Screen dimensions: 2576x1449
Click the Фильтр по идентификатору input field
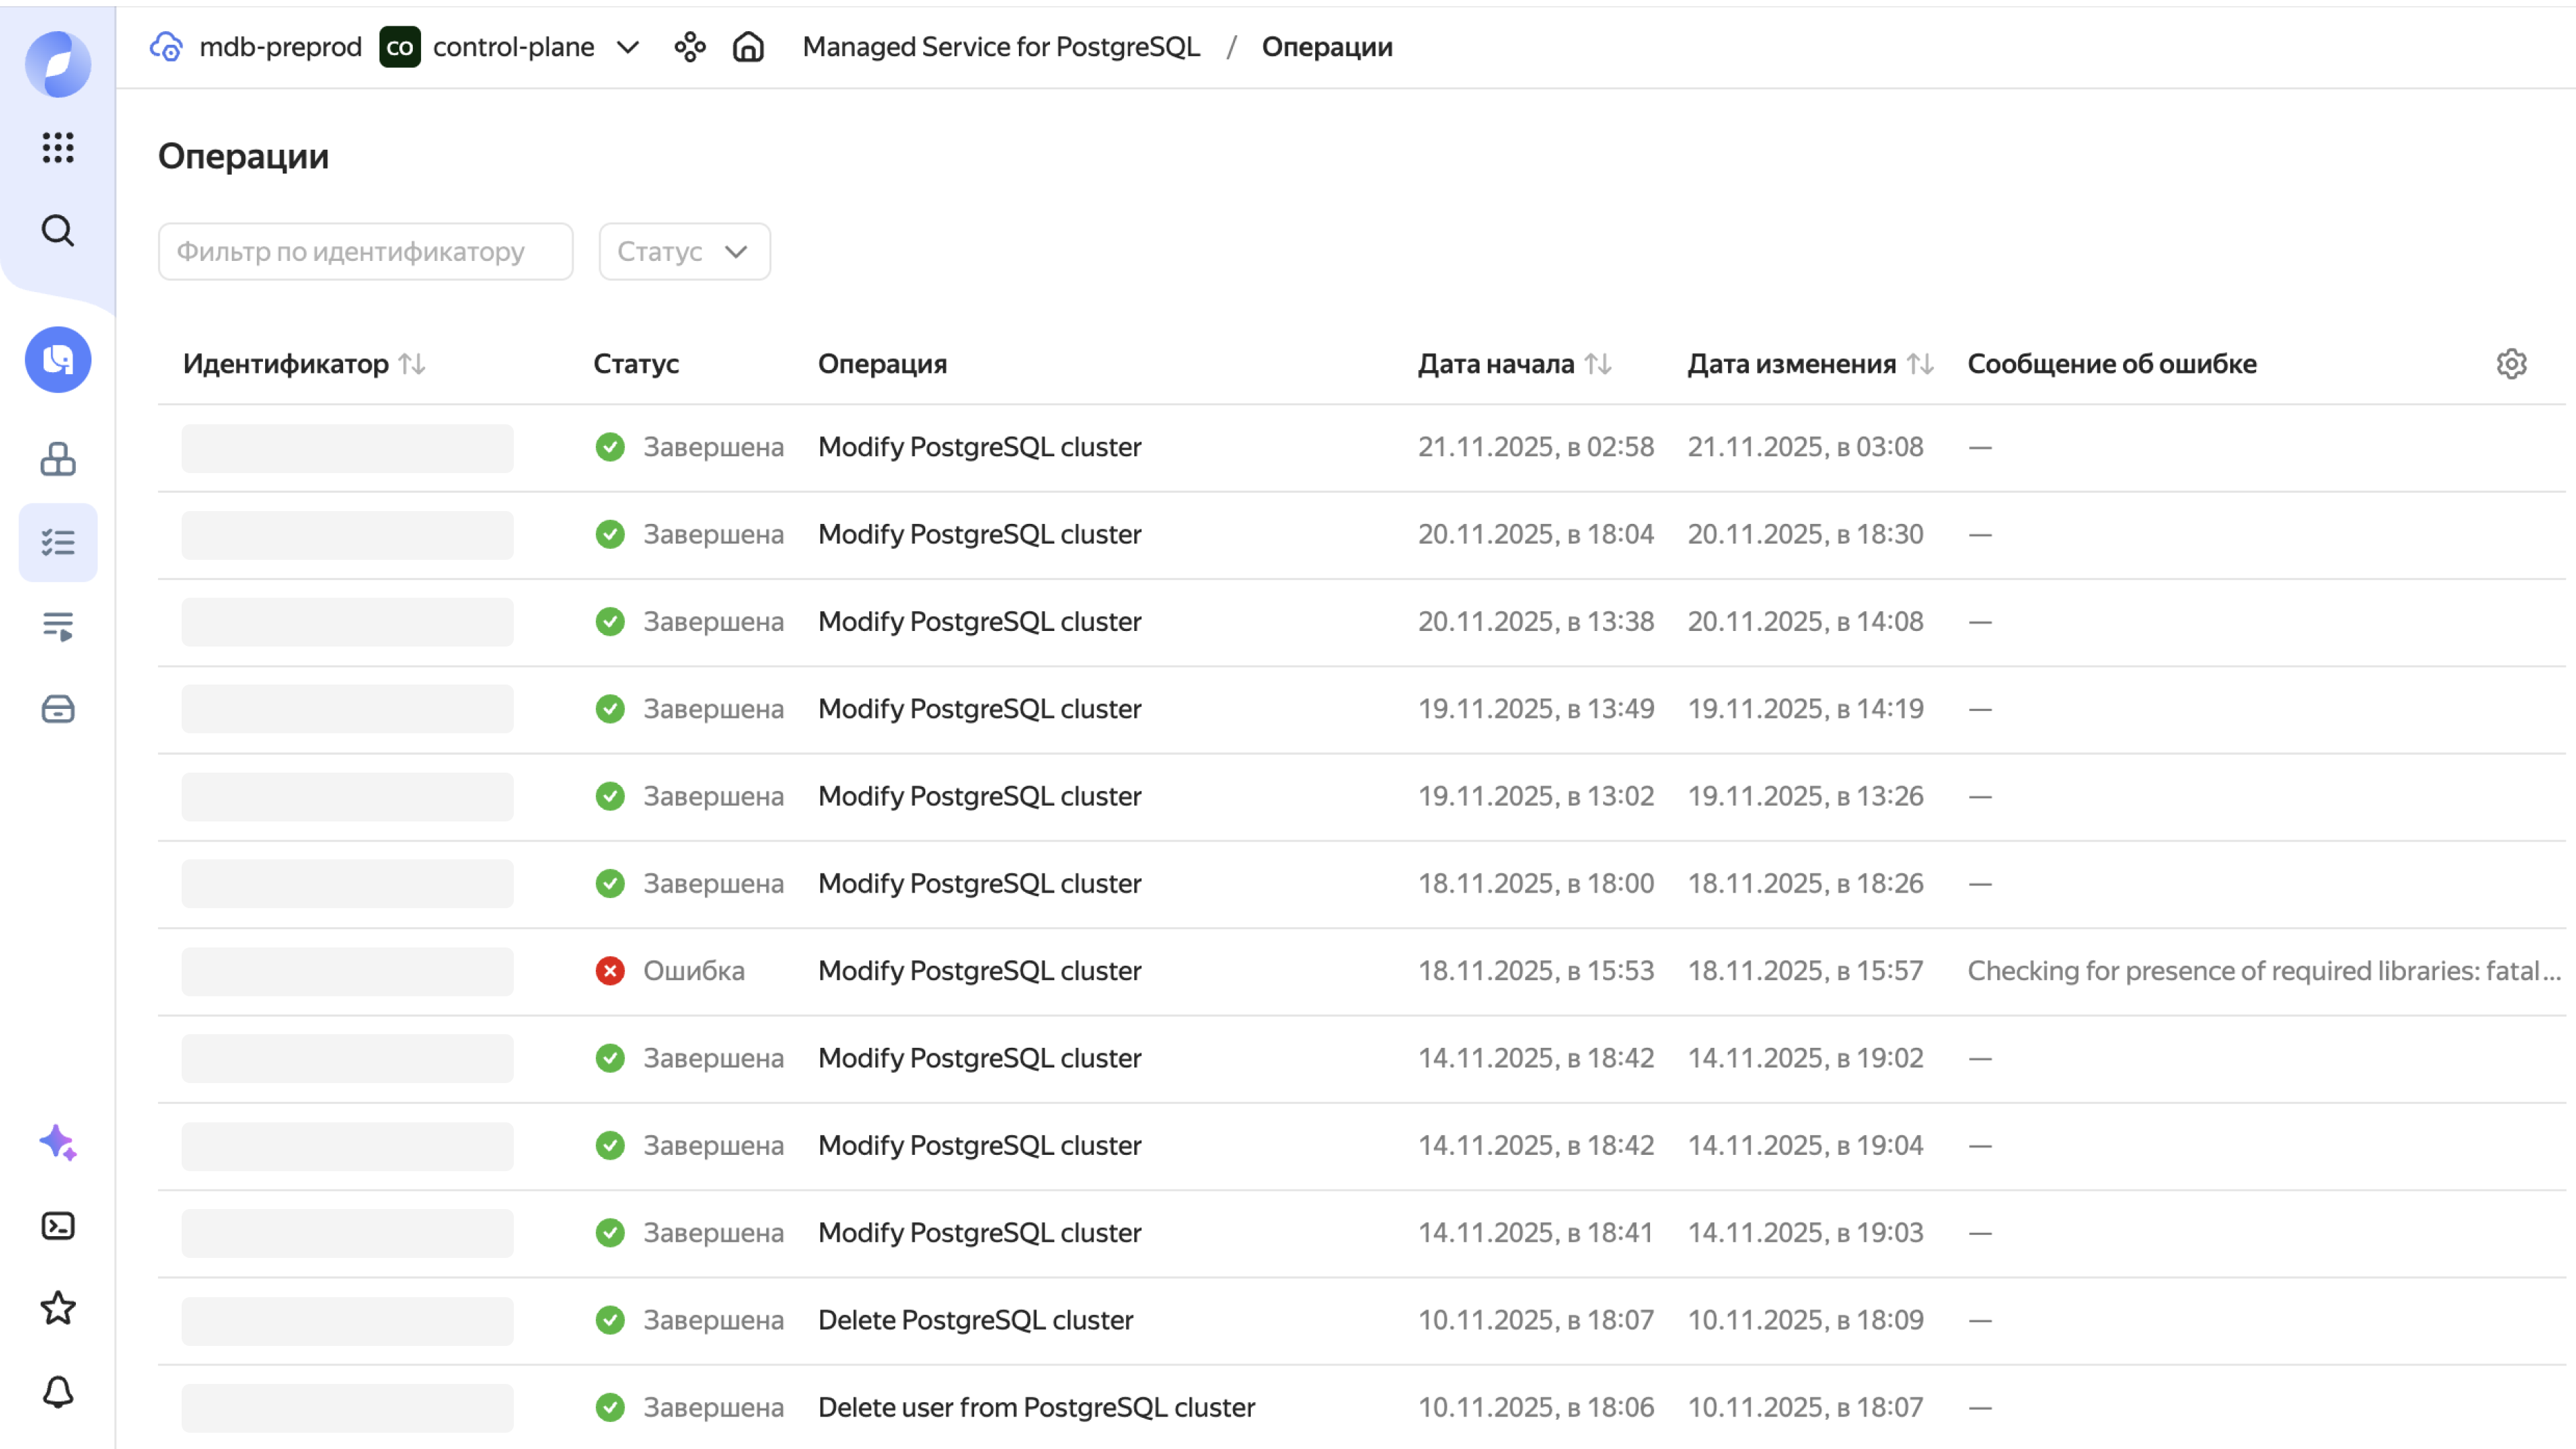coord(365,251)
